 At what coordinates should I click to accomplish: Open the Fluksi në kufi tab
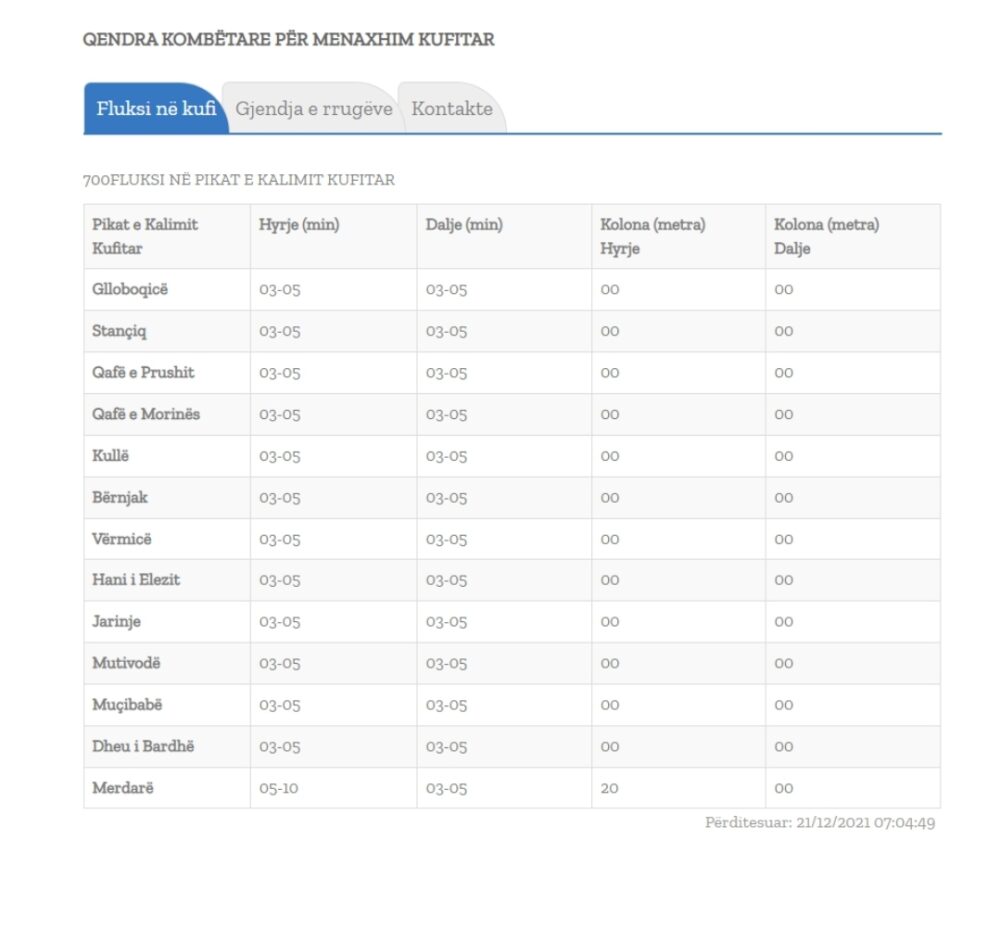pos(156,108)
